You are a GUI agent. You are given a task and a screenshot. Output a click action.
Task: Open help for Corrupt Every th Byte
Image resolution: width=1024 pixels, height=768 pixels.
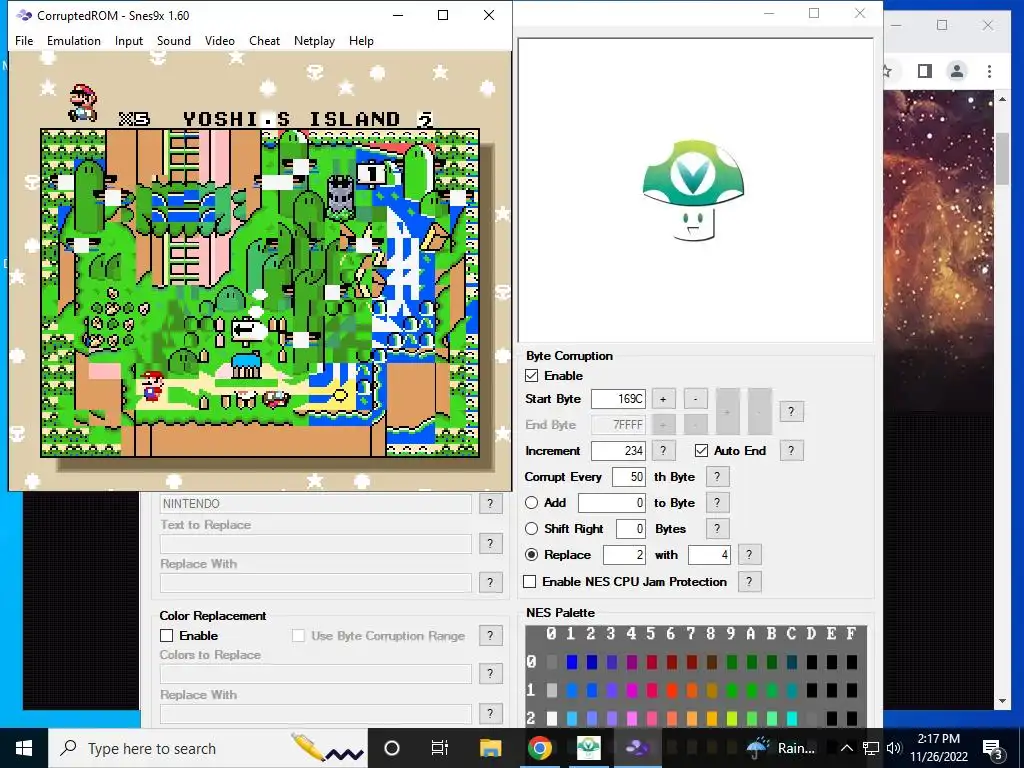(717, 477)
